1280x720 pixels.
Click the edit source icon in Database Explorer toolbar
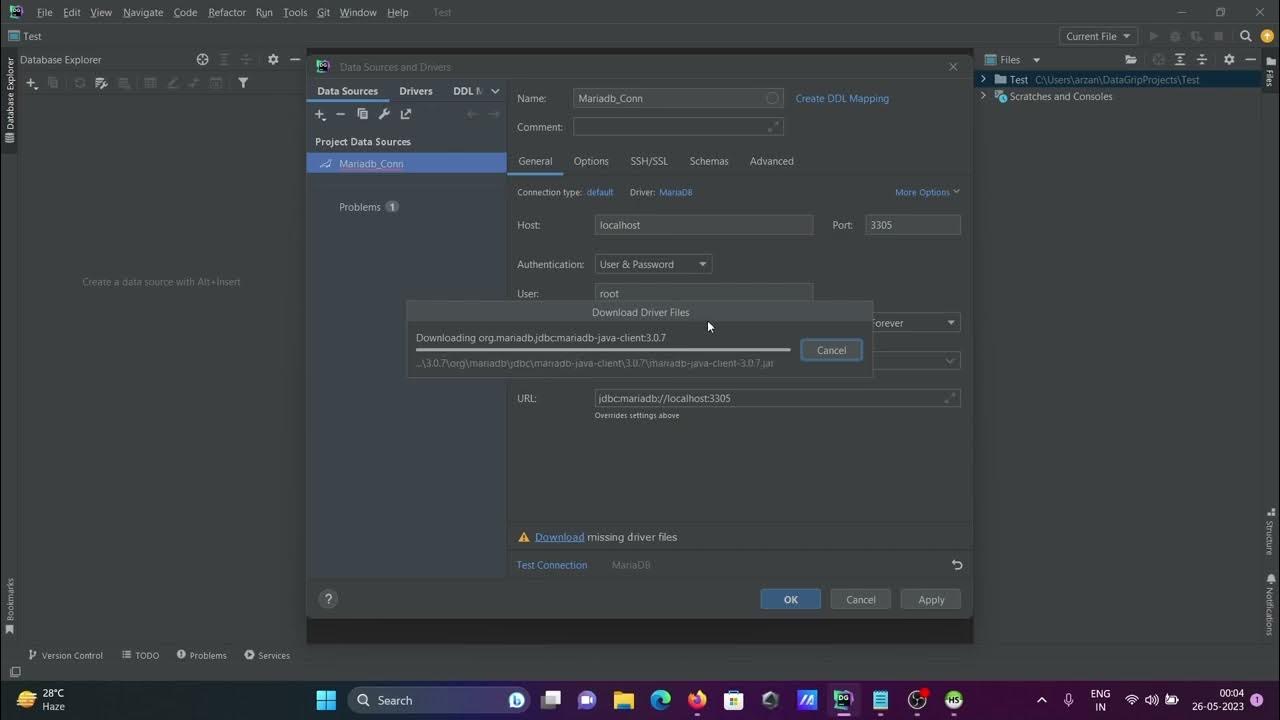pos(101,83)
